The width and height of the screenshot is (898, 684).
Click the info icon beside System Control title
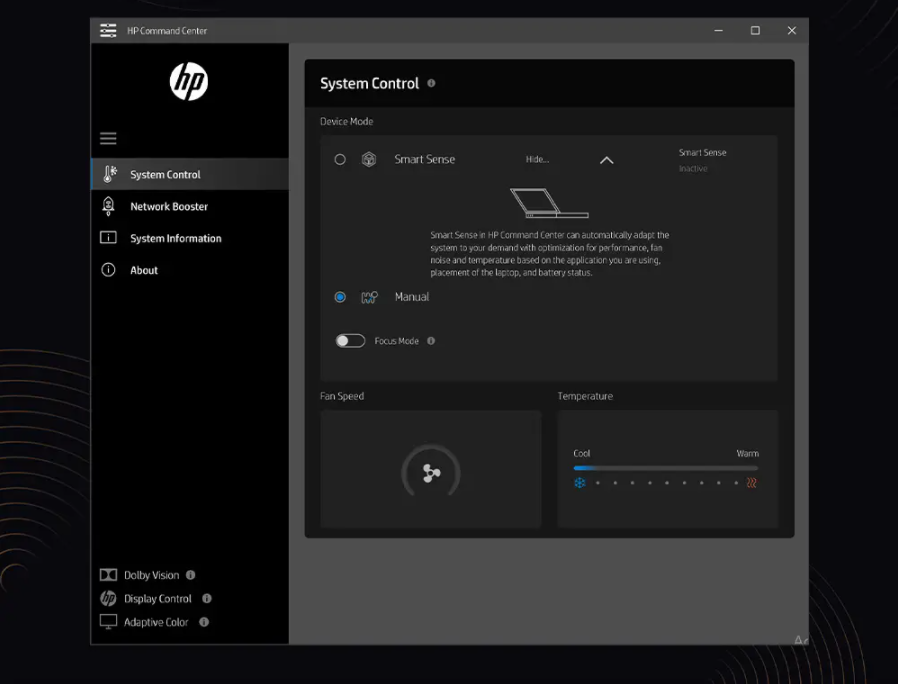click(431, 83)
